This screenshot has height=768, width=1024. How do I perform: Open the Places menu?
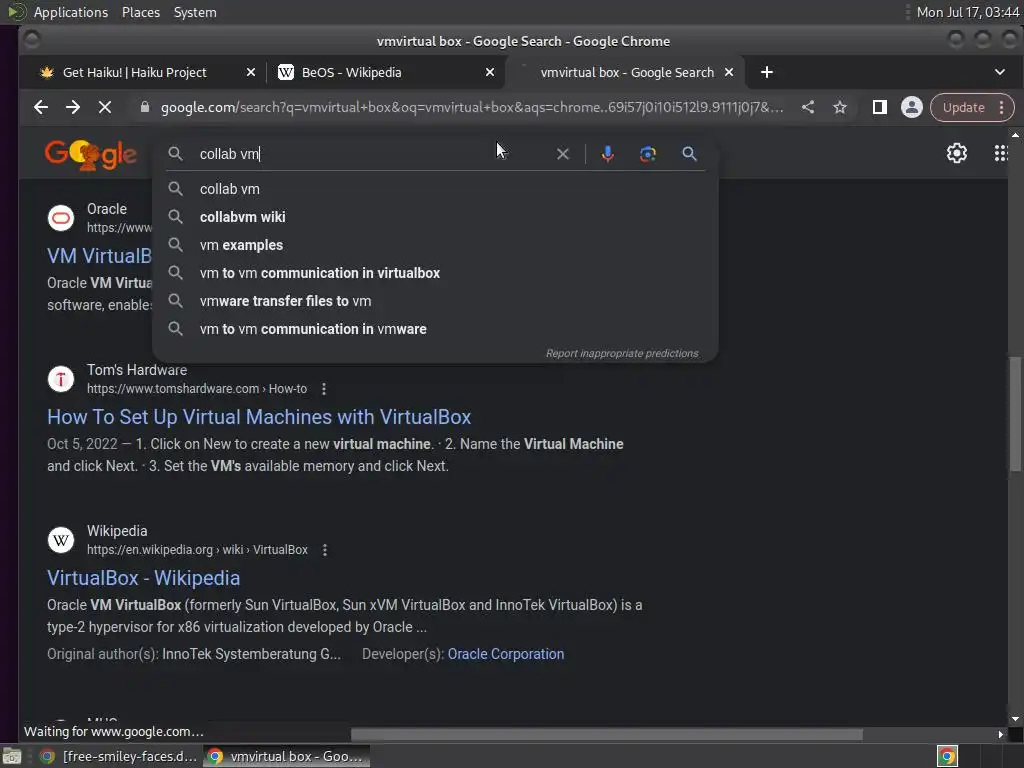(140, 12)
